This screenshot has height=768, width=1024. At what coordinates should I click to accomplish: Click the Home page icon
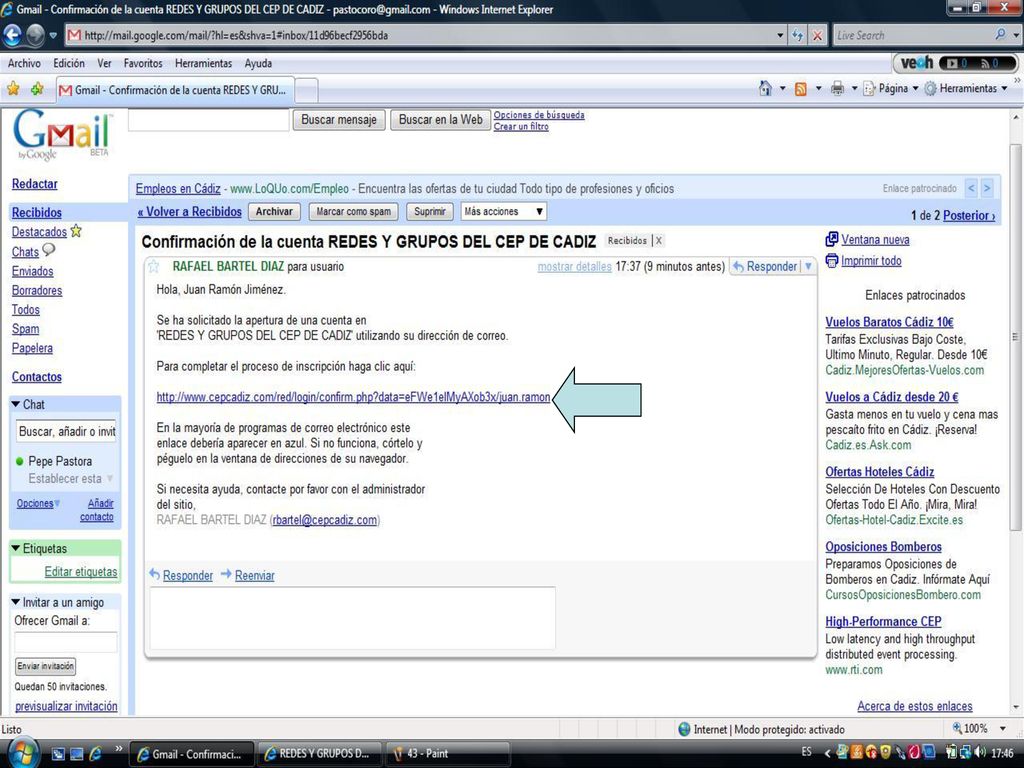(x=765, y=88)
